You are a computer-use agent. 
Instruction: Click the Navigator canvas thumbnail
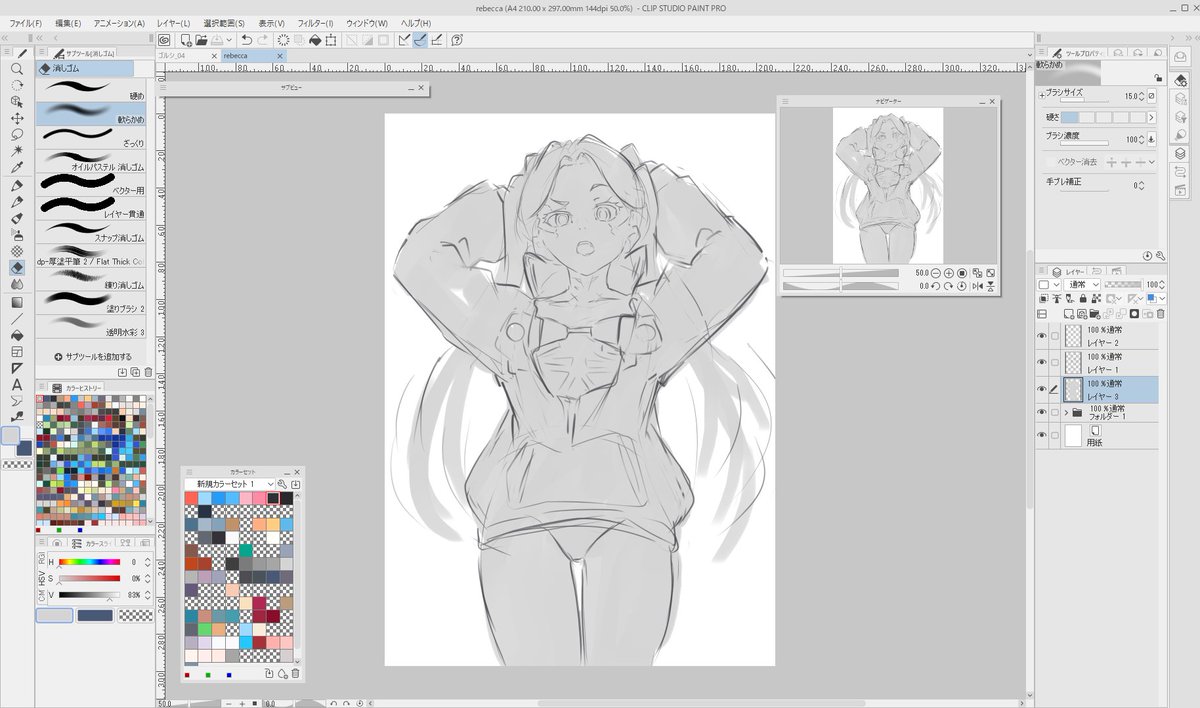(888, 186)
